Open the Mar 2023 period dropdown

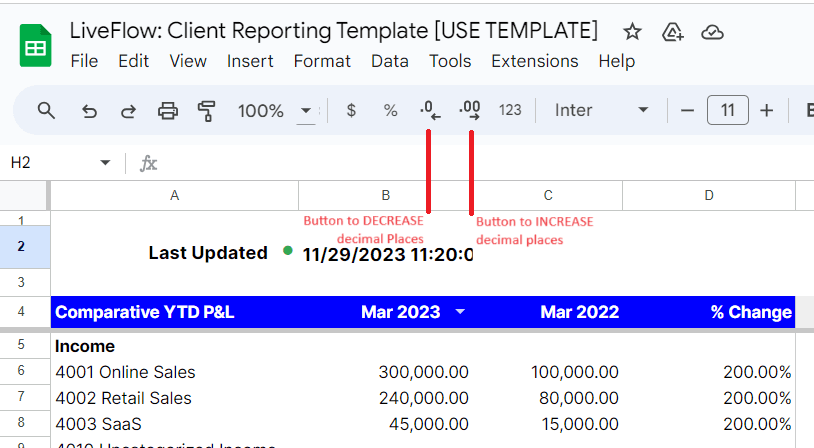[460, 312]
